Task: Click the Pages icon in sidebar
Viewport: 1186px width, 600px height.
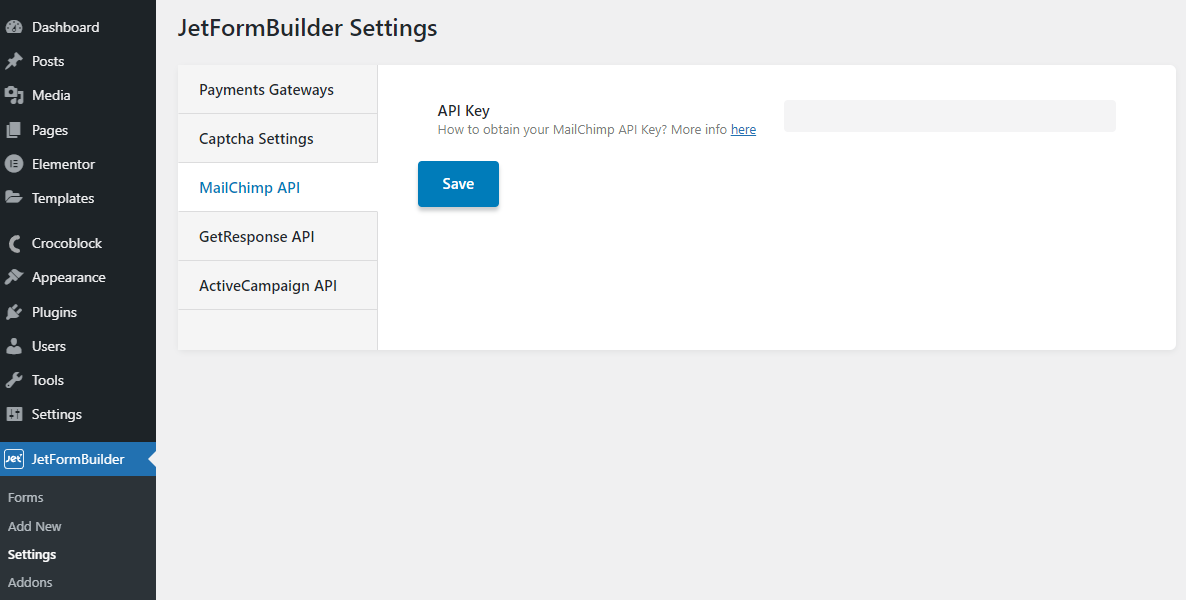Action: click(14, 130)
